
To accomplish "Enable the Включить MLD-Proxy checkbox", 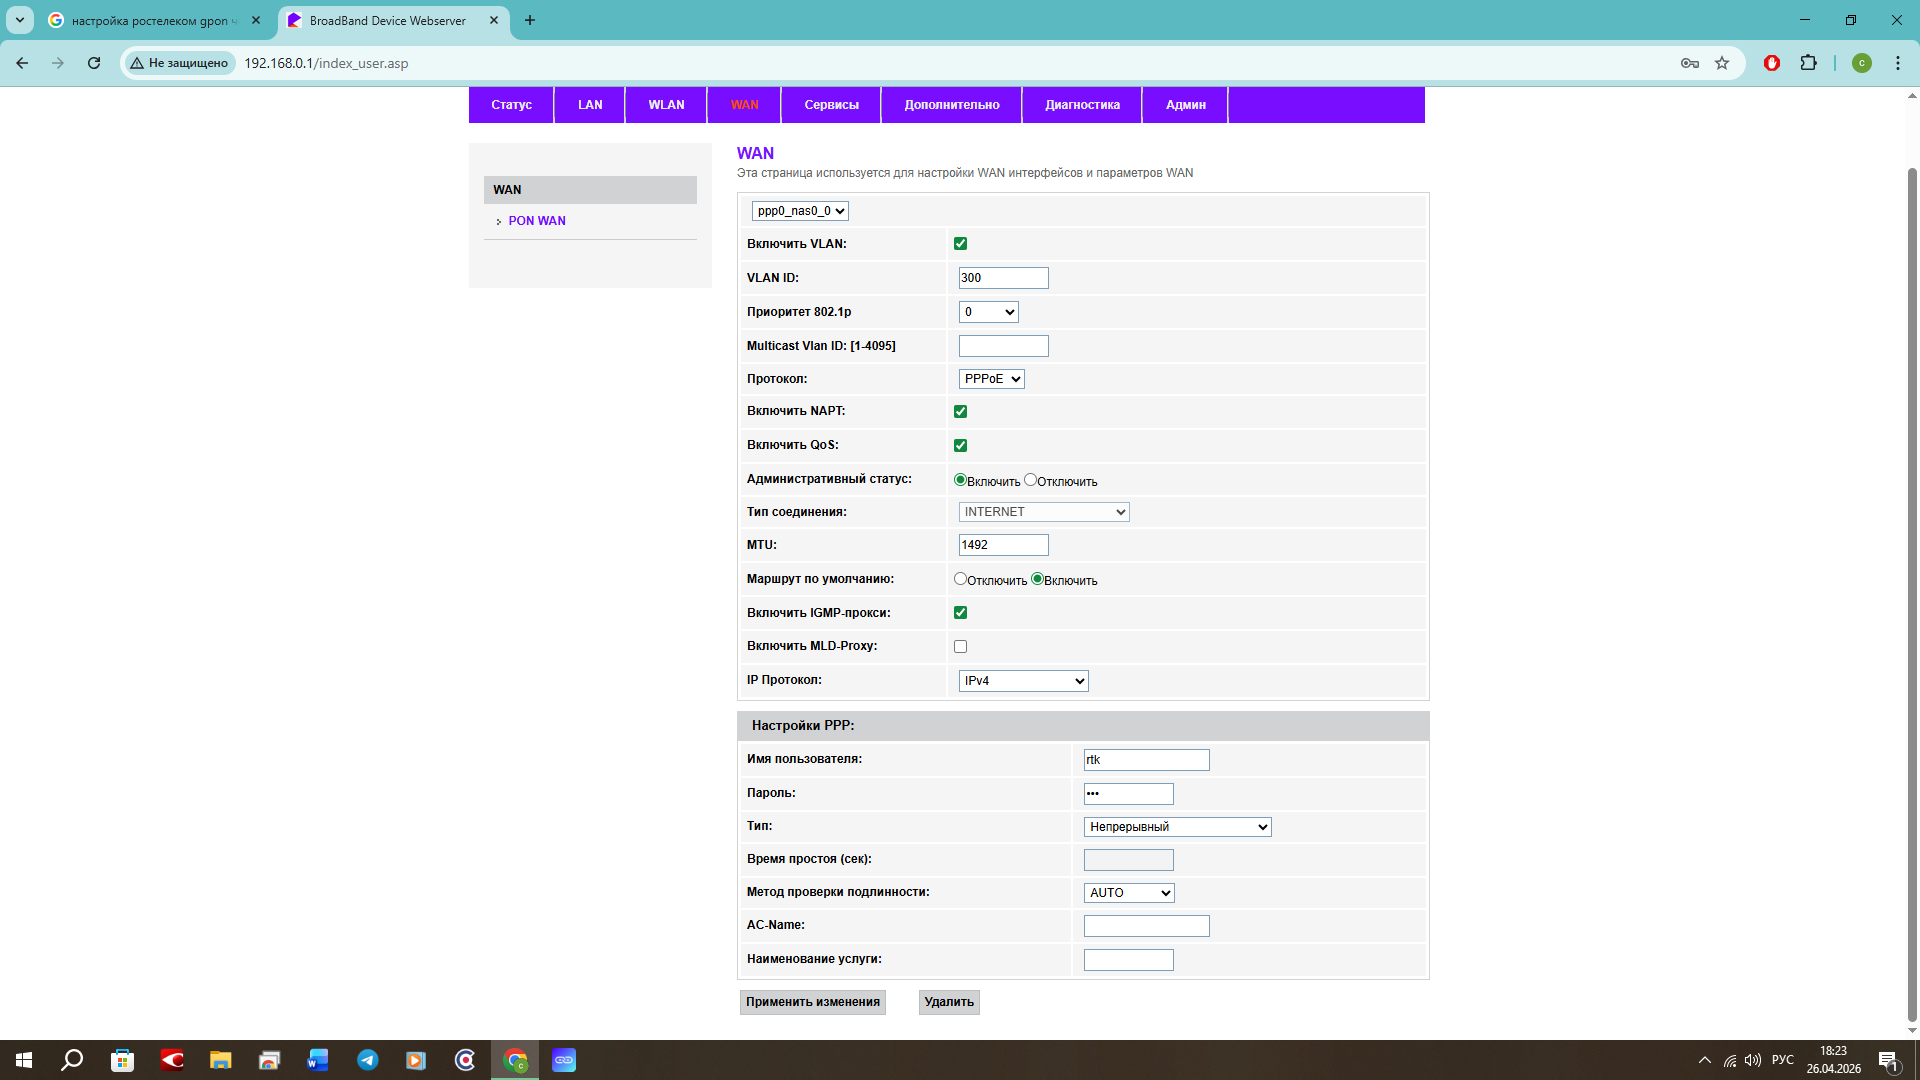I will point(960,647).
